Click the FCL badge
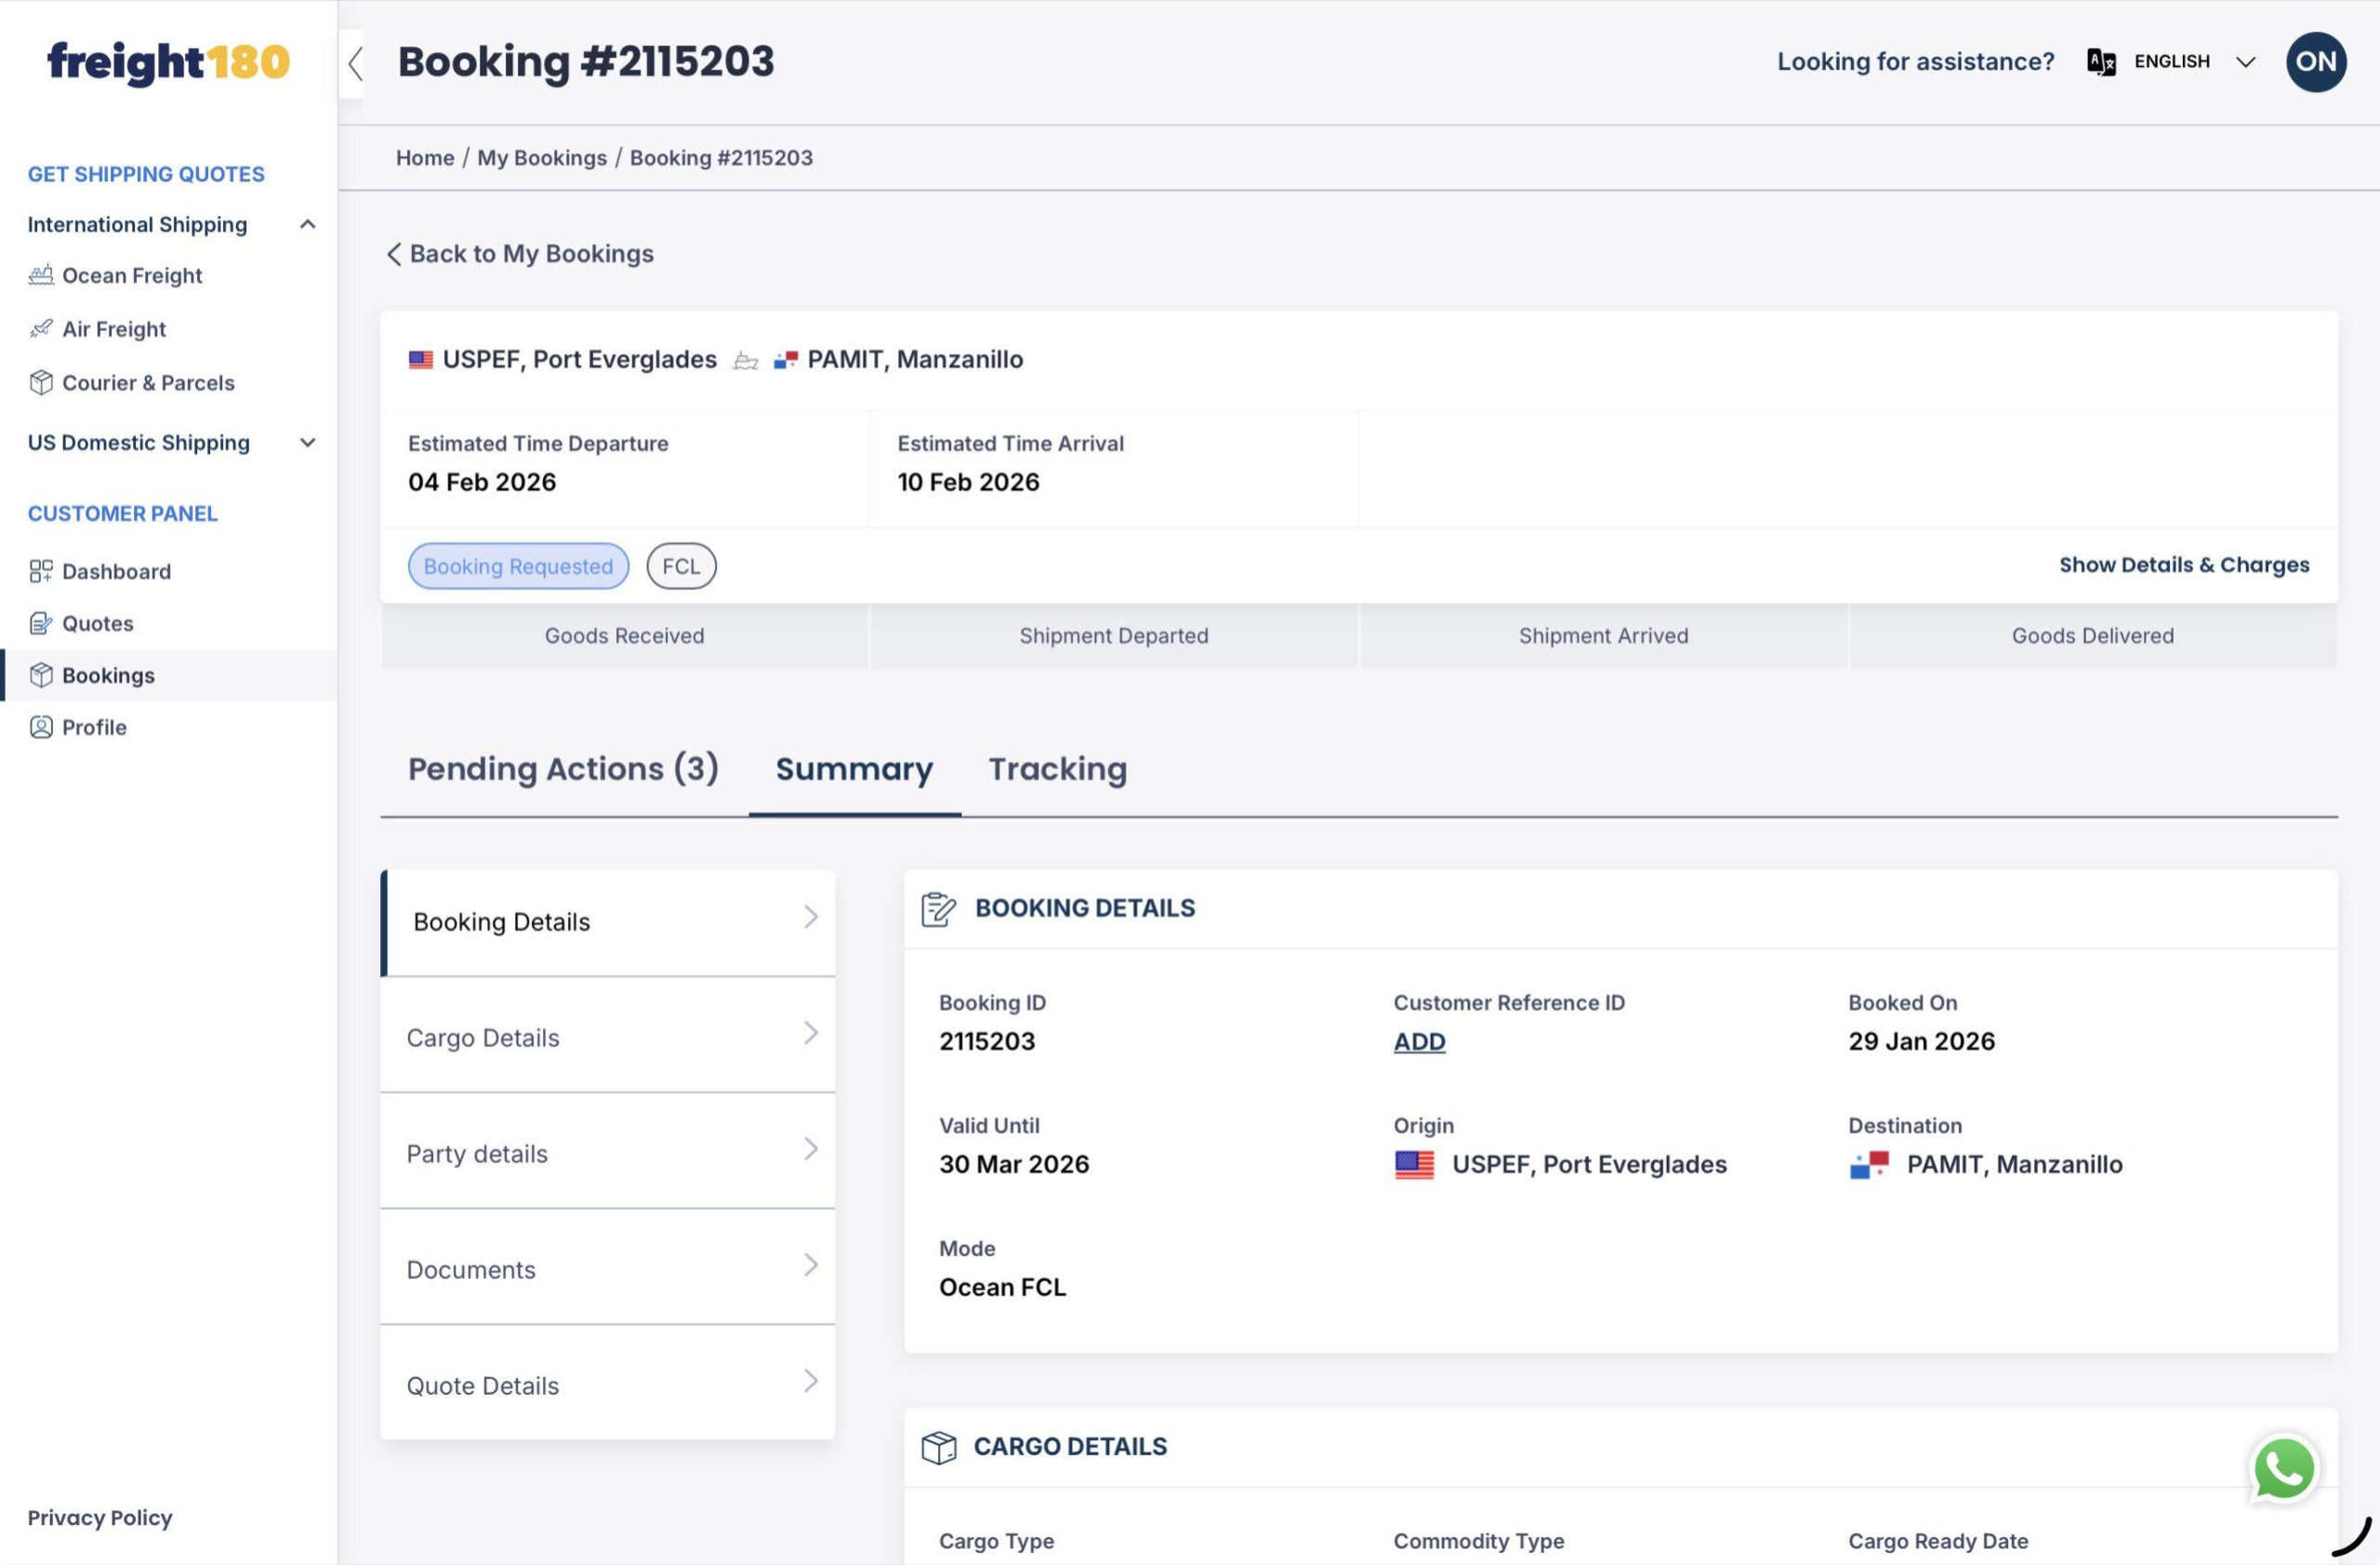The width and height of the screenshot is (2380, 1565). [x=681, y=566]
